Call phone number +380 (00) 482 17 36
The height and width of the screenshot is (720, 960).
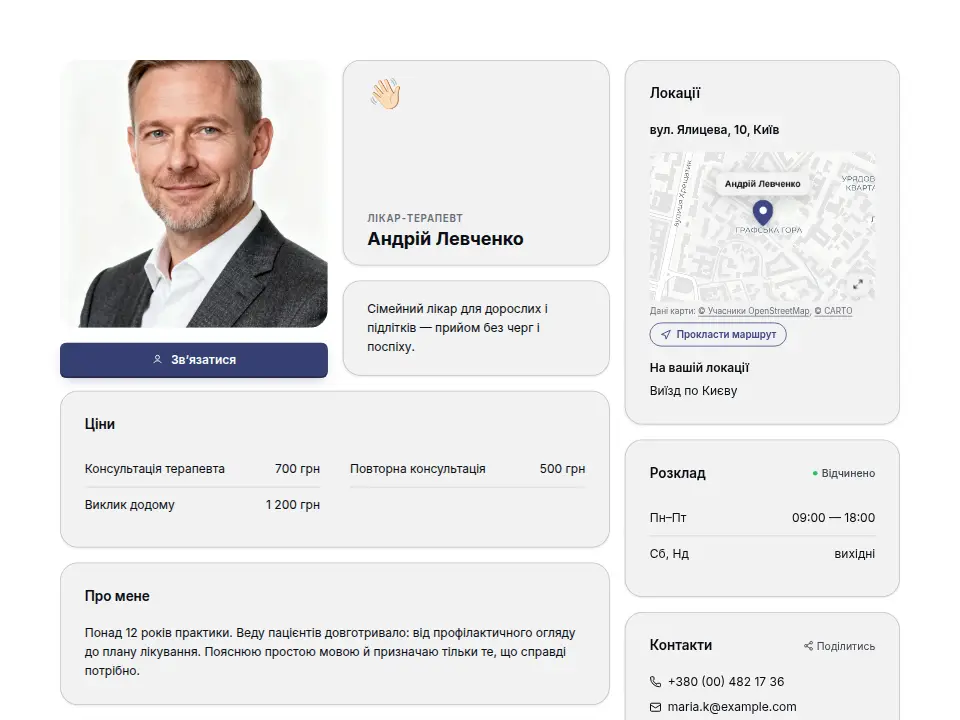click(726, 681)
